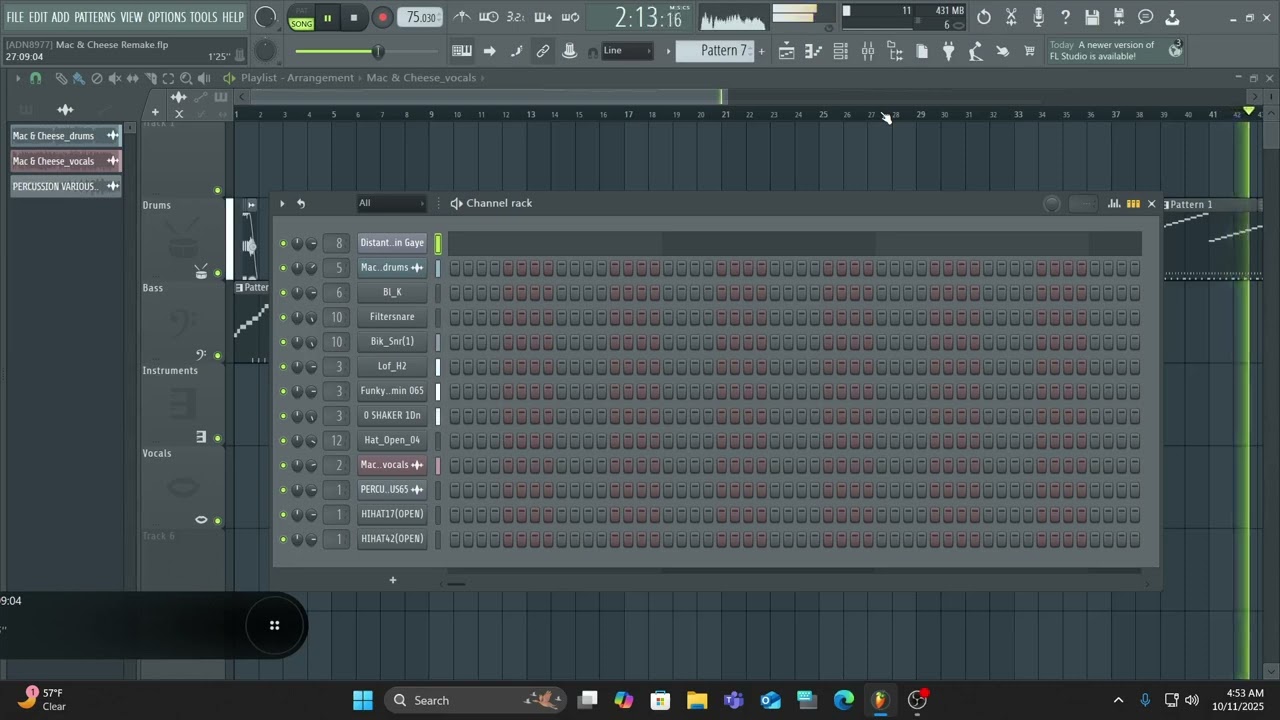Open the help question mark icon
1280x720 pixels.
point(1065,17)
